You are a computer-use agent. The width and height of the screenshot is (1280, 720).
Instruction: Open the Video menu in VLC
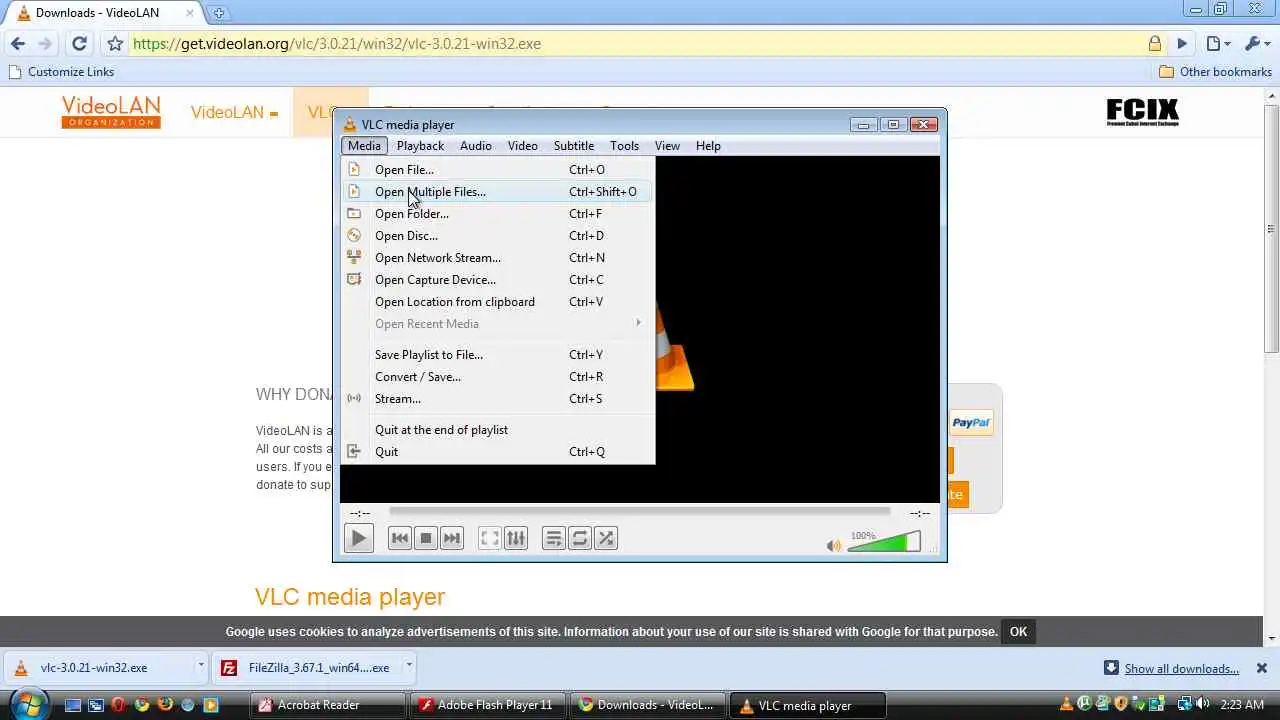(522, 145)
